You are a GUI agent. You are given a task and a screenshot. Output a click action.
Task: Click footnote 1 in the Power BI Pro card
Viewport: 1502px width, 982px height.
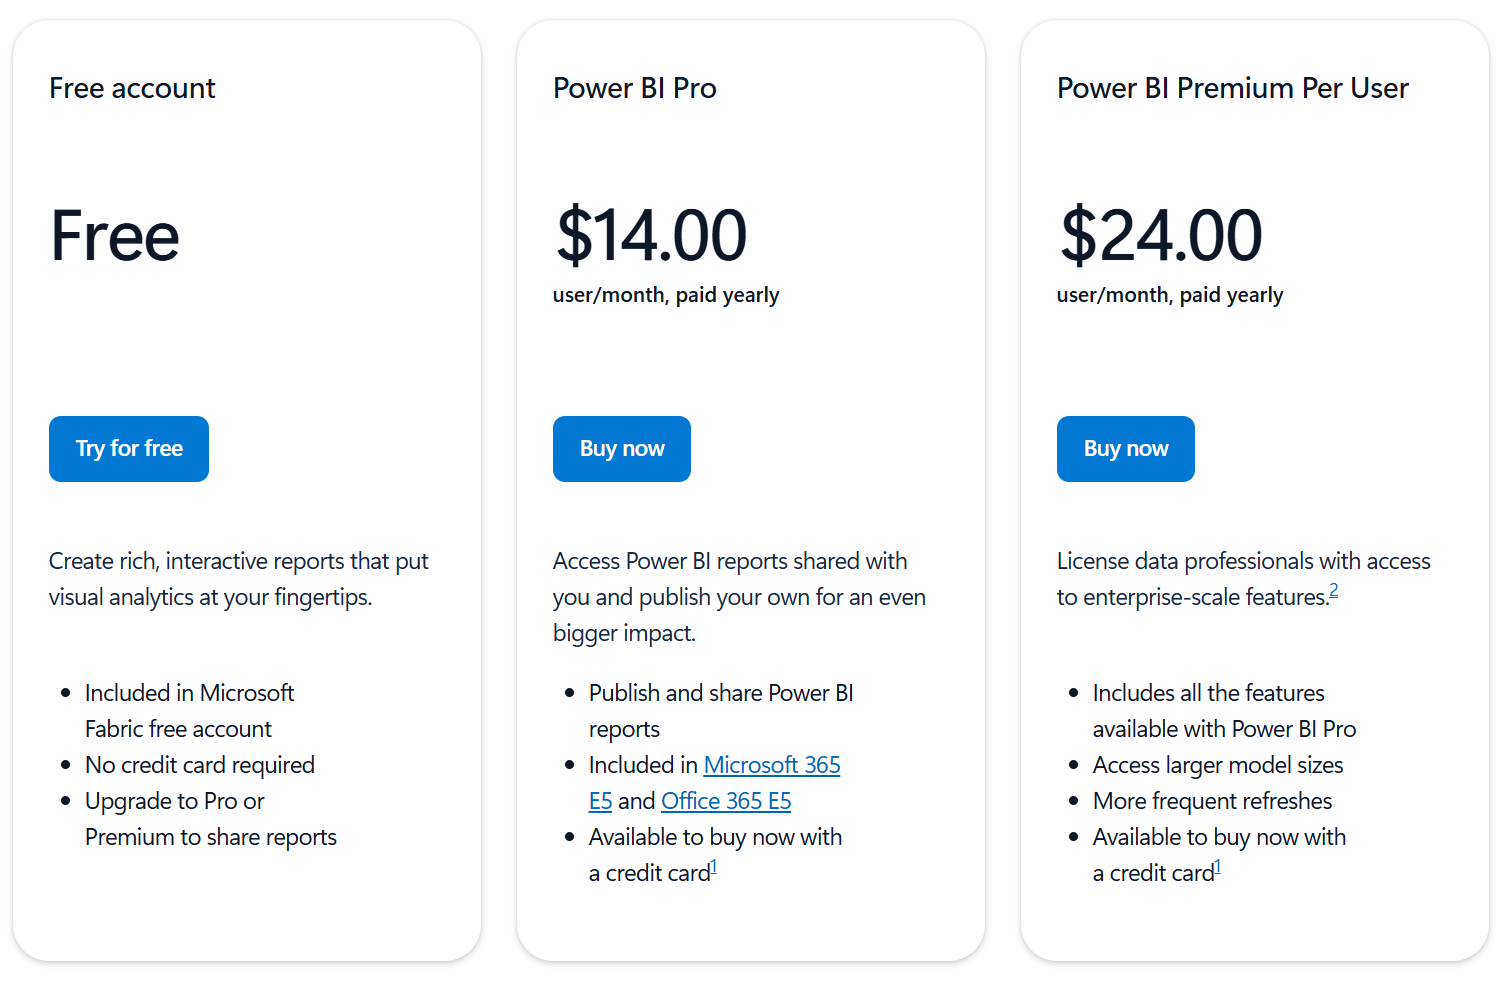coord(714,868)
